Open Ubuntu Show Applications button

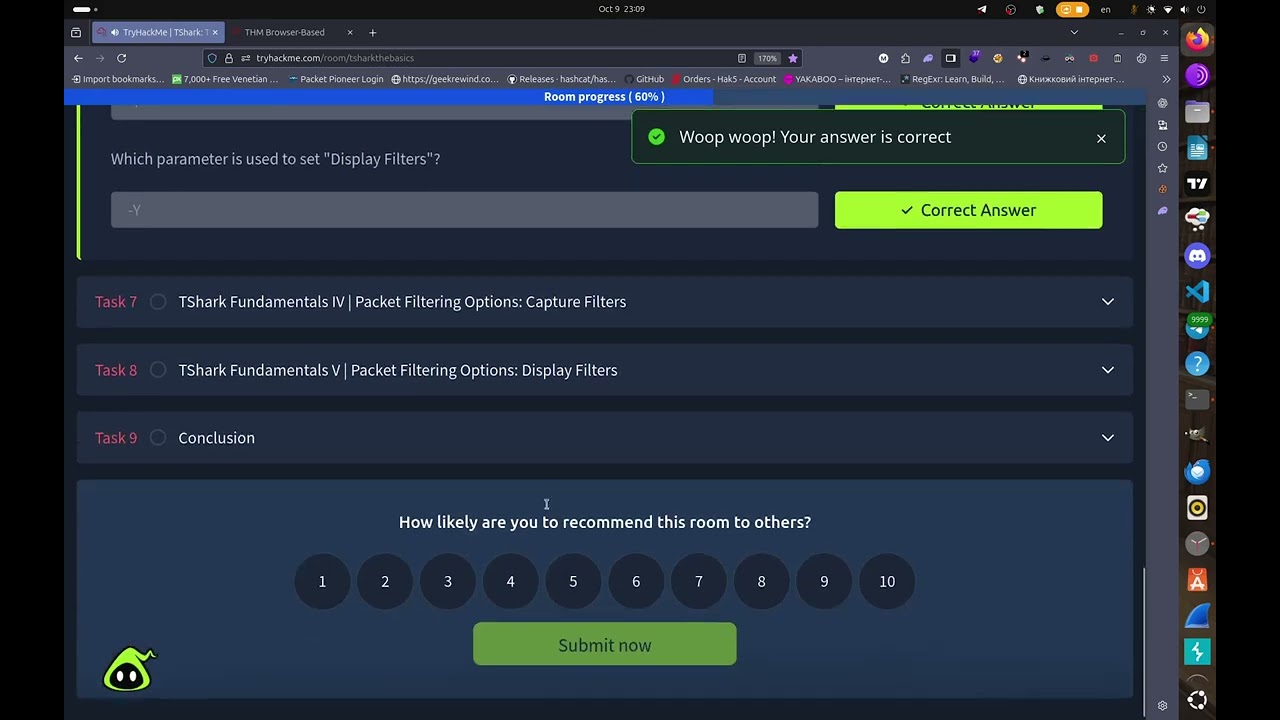click(1197, 700)
